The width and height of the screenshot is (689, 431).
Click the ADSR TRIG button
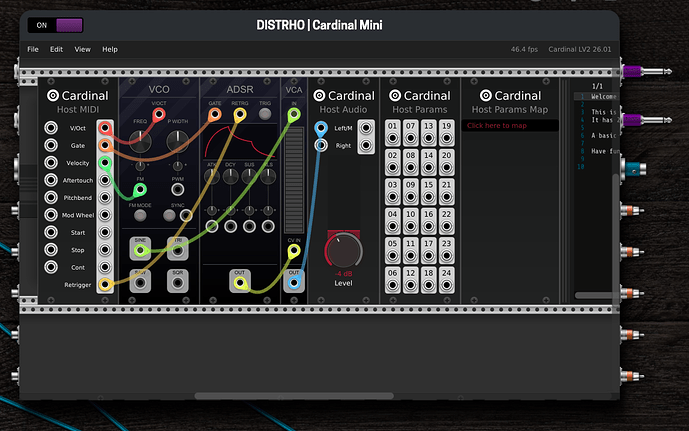[265, 116]
